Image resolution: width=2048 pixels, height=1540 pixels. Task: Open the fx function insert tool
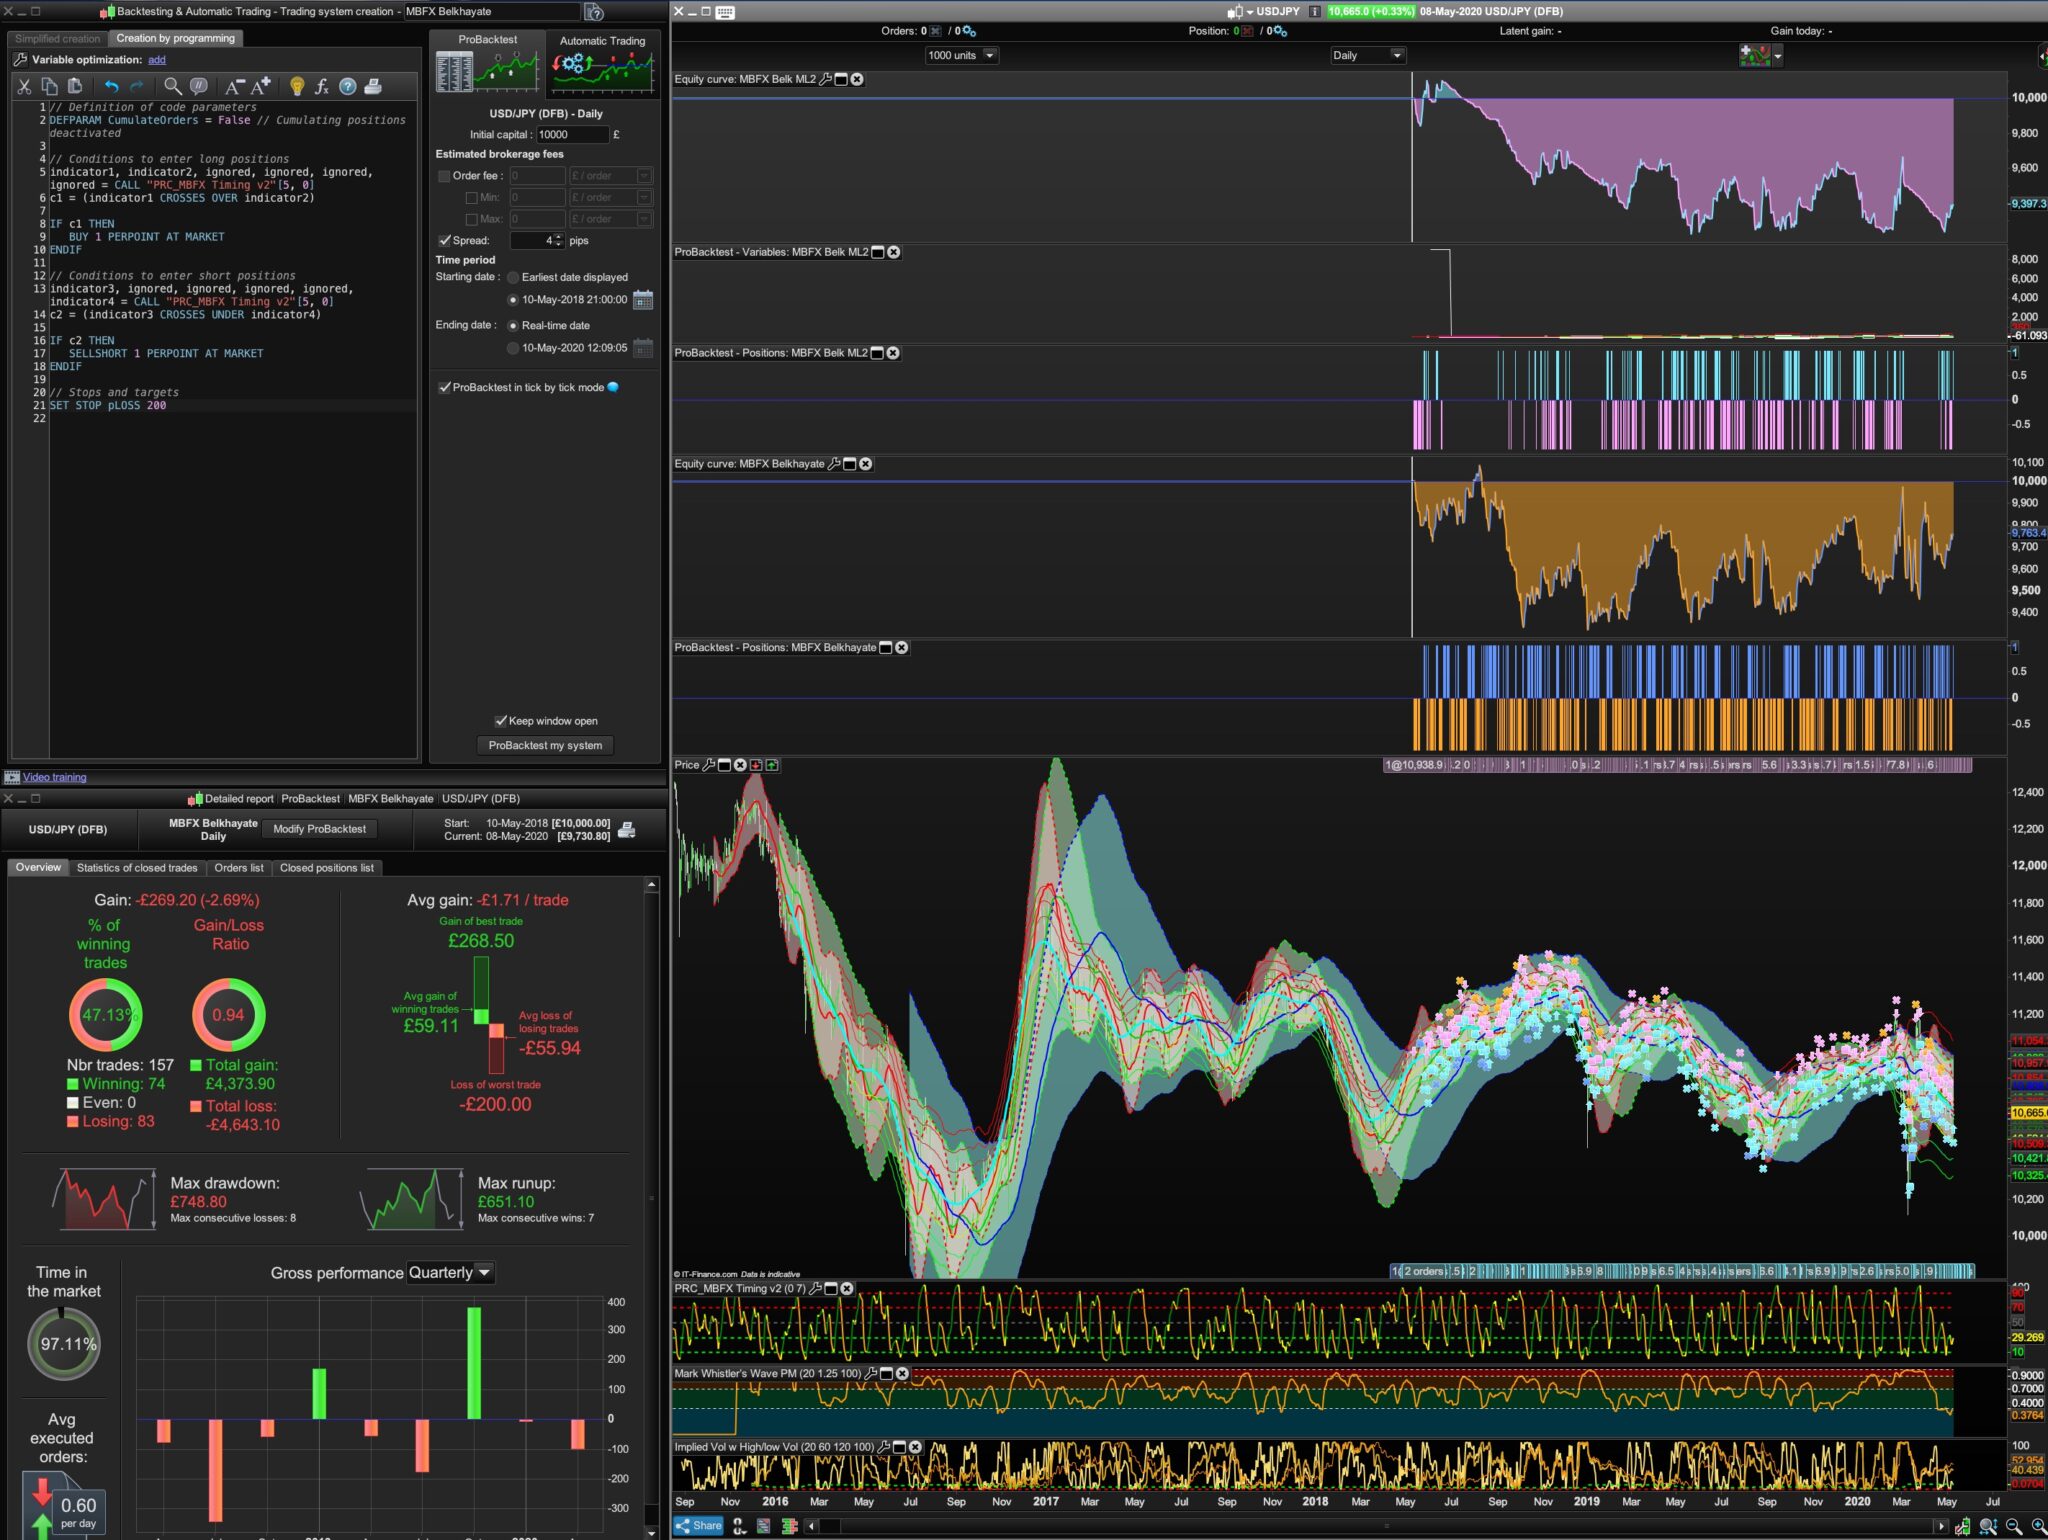click(x=321, y=87)
